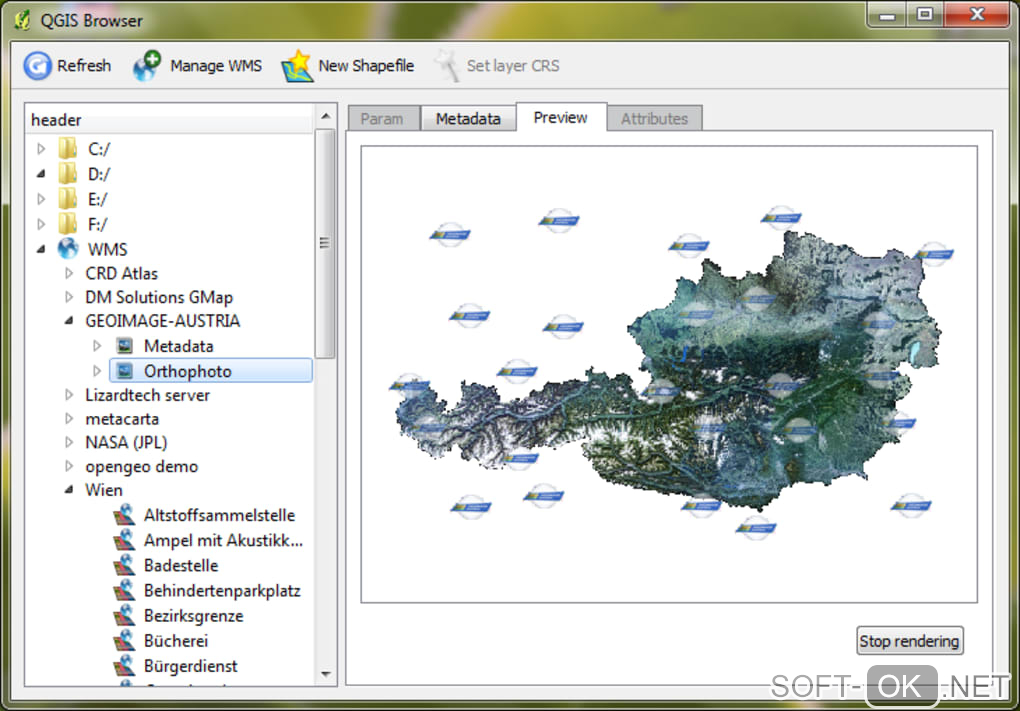This screenshot has width=1020, height=711.
Task: Click the D:/ drive folder icon
Action: pos(68,174)
